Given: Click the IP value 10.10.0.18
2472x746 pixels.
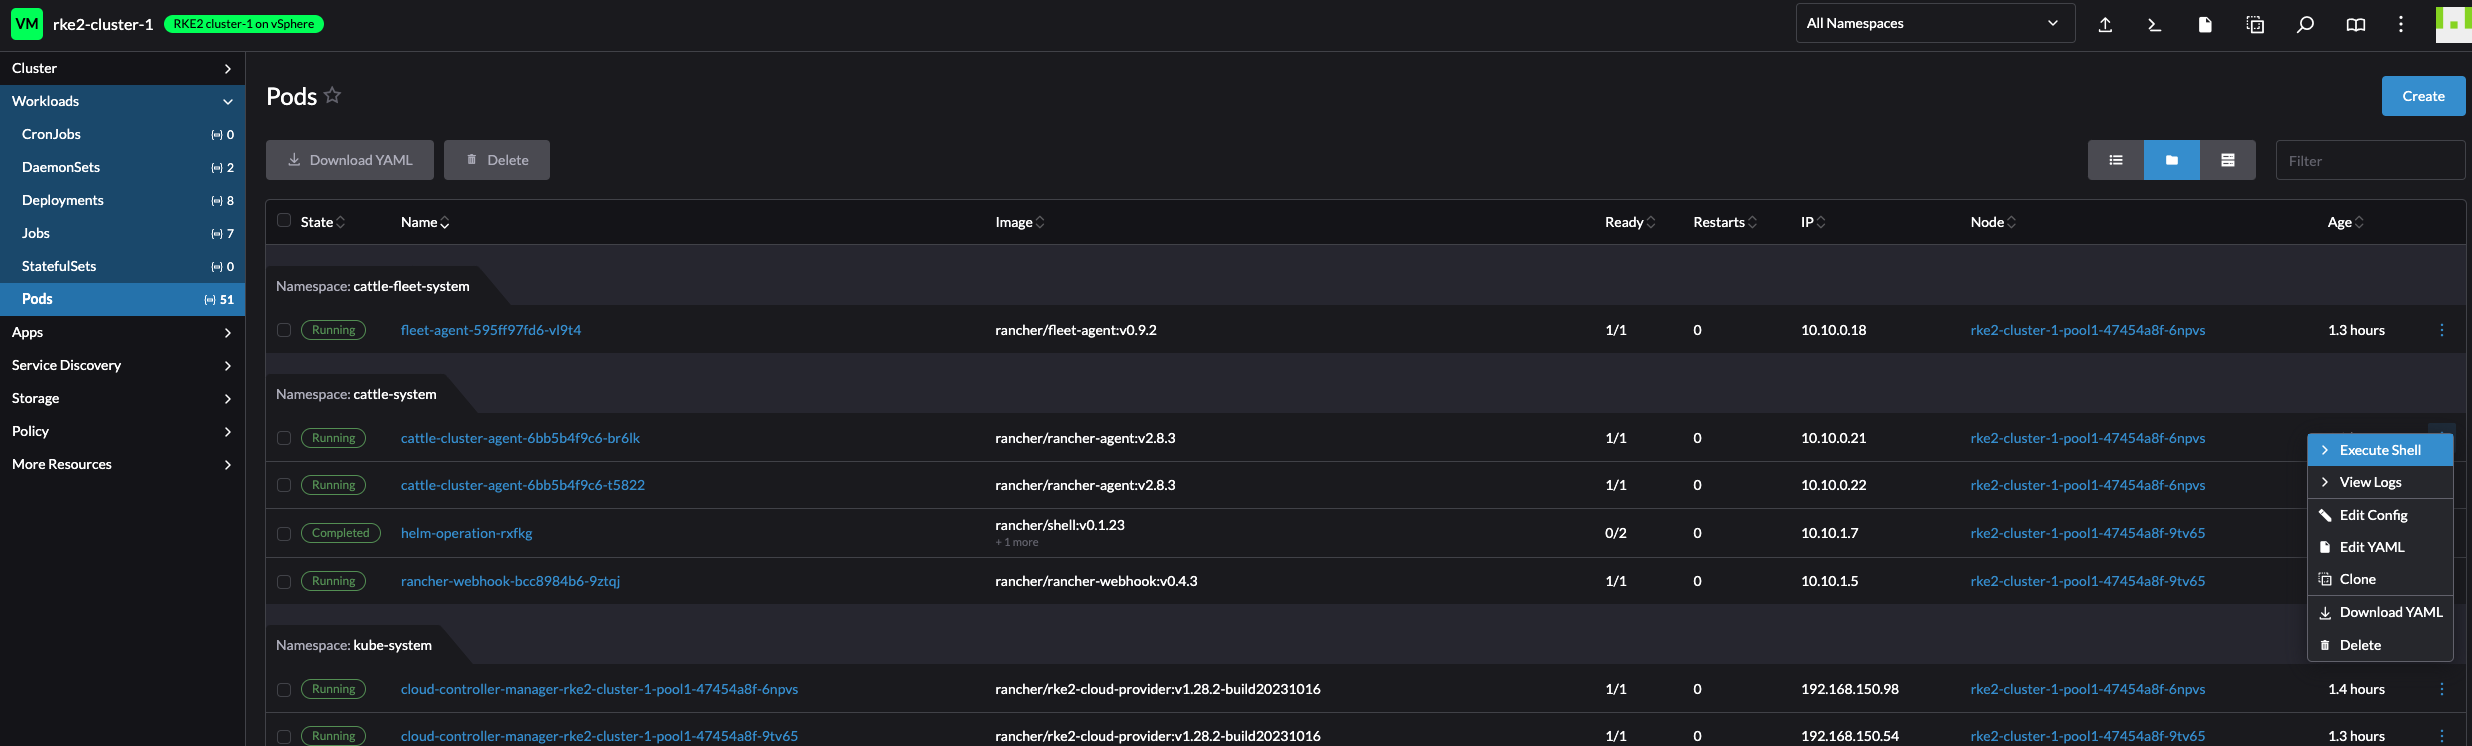Looking at the screenshot, I should 1834,330.
